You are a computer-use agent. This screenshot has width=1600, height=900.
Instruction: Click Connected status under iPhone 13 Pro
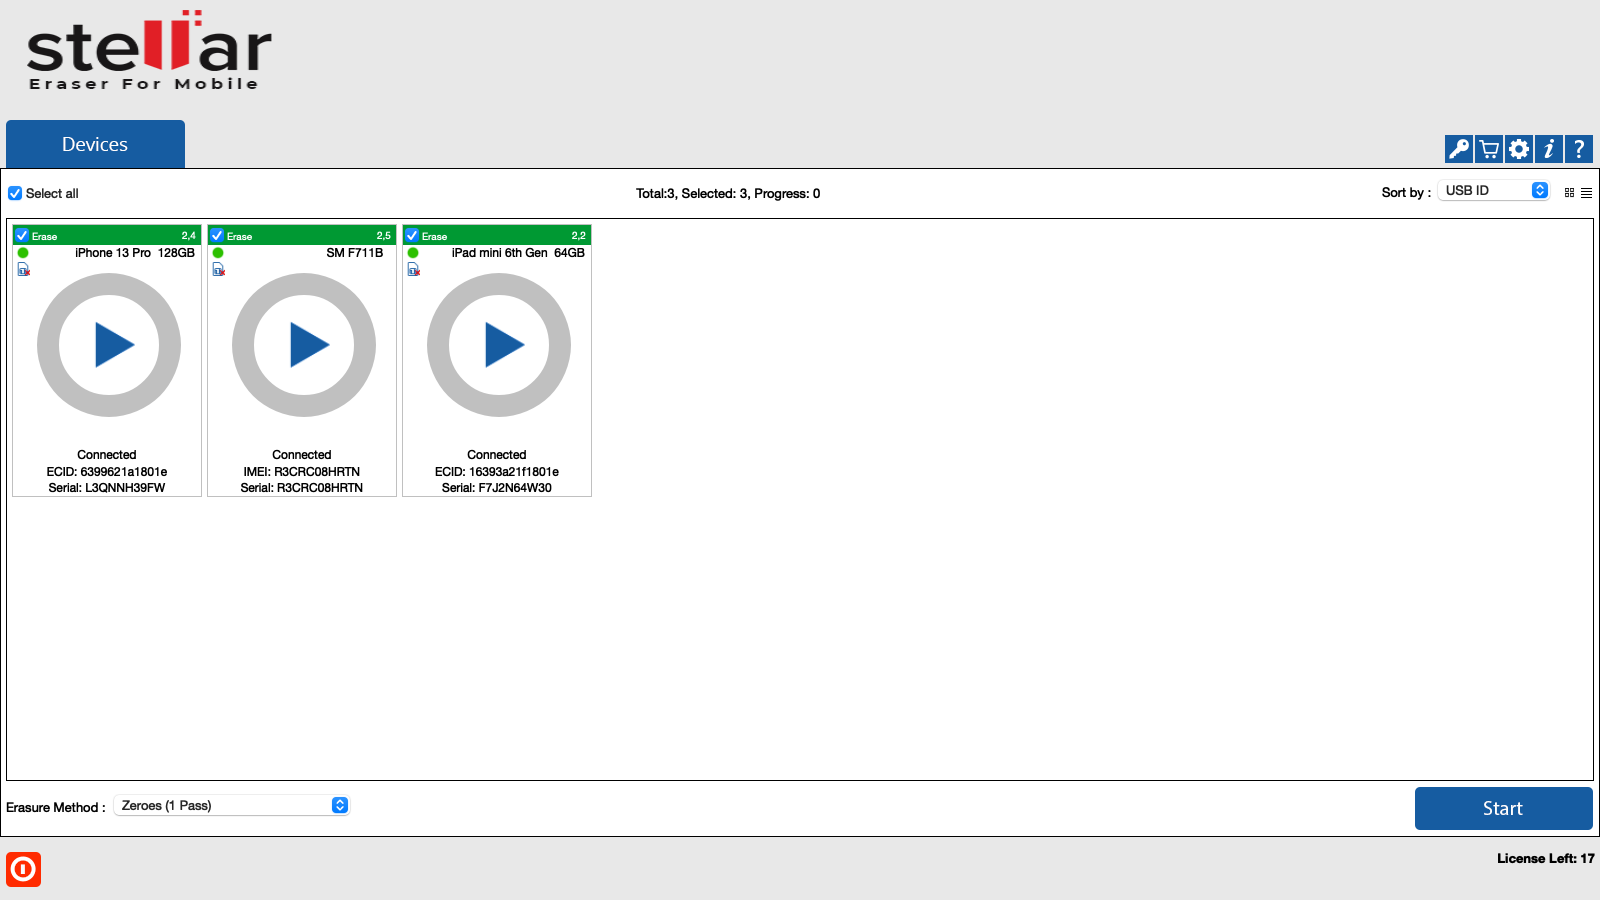click(107, 455)
